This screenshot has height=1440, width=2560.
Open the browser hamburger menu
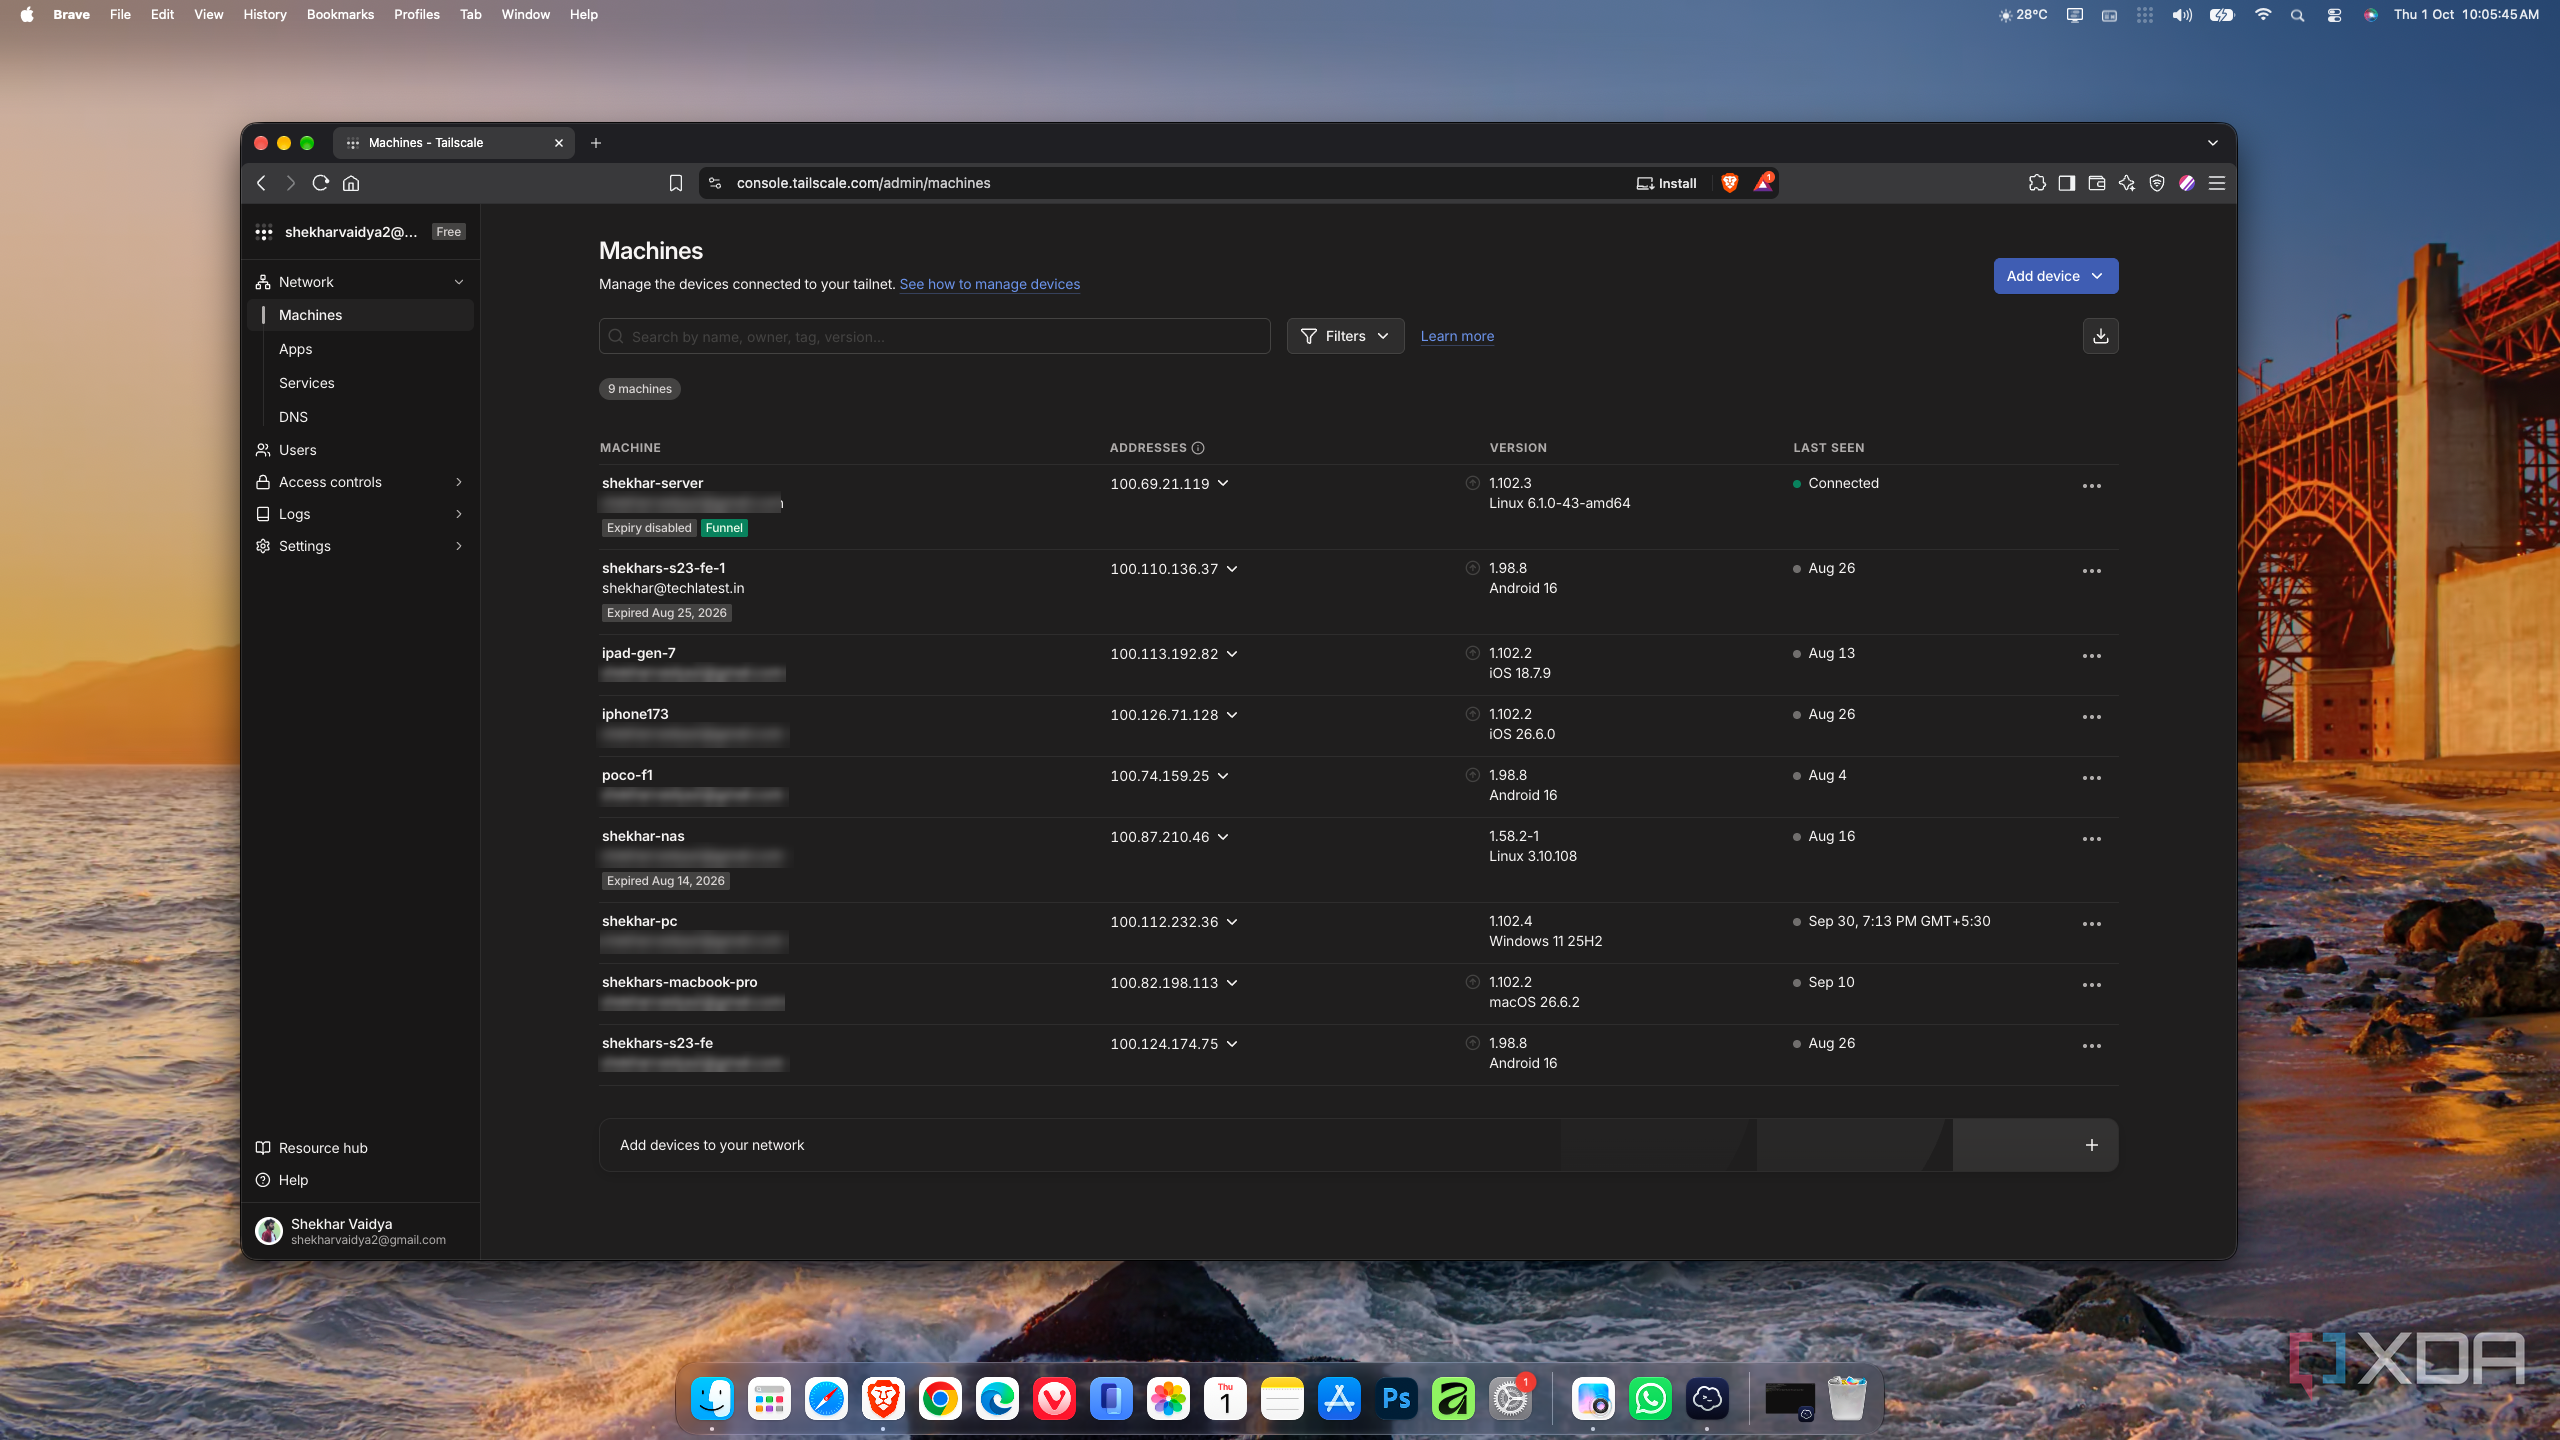2217,183
